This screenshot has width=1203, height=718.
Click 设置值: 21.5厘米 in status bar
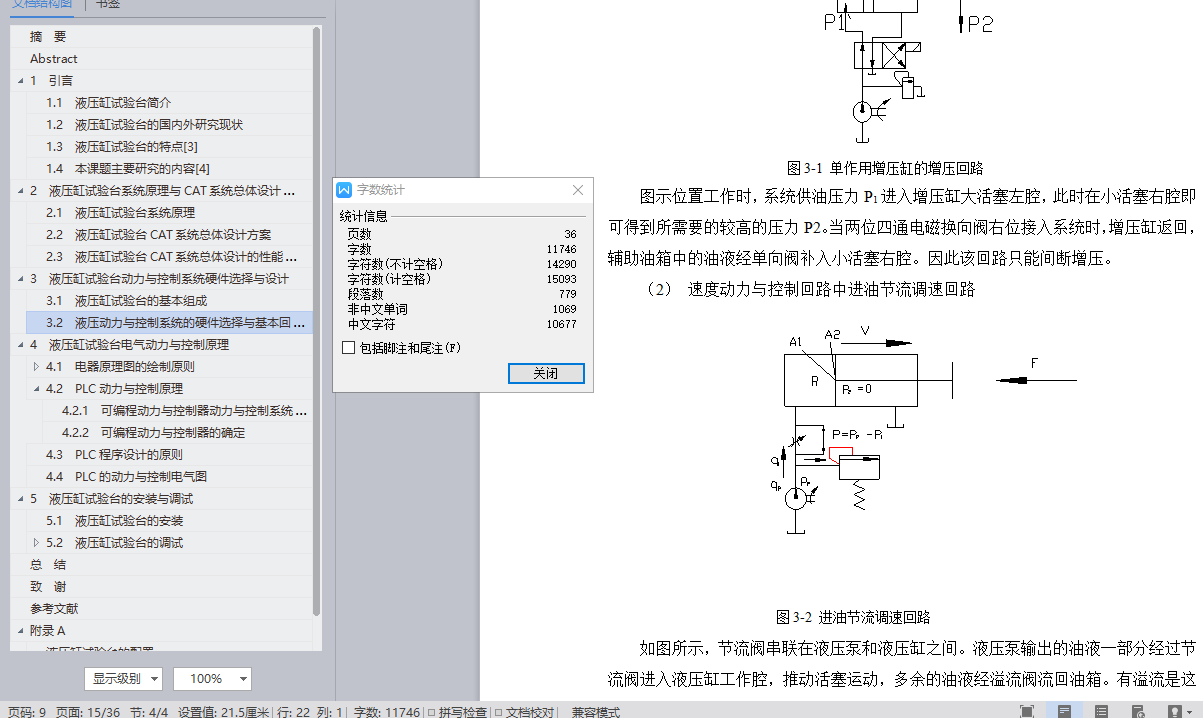pos(223,712)
